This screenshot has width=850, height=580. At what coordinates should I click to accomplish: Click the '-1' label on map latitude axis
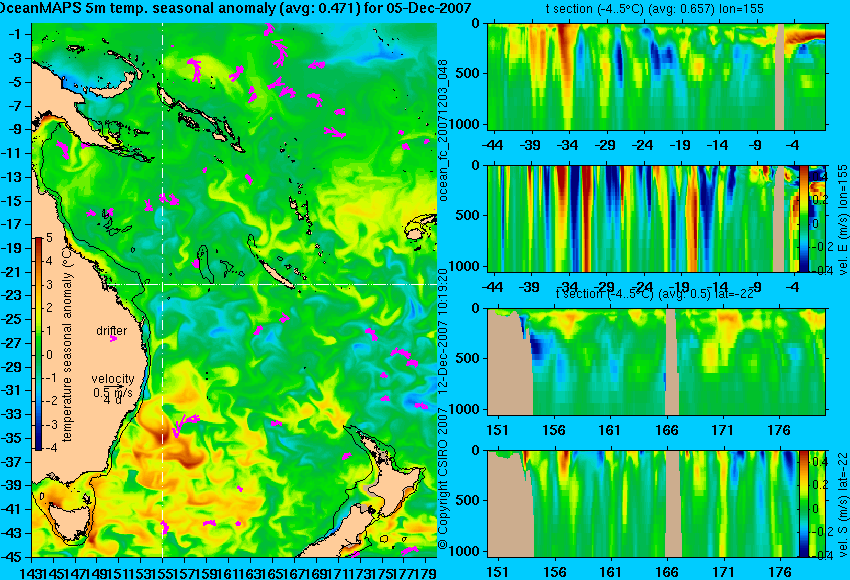[14, 35]
